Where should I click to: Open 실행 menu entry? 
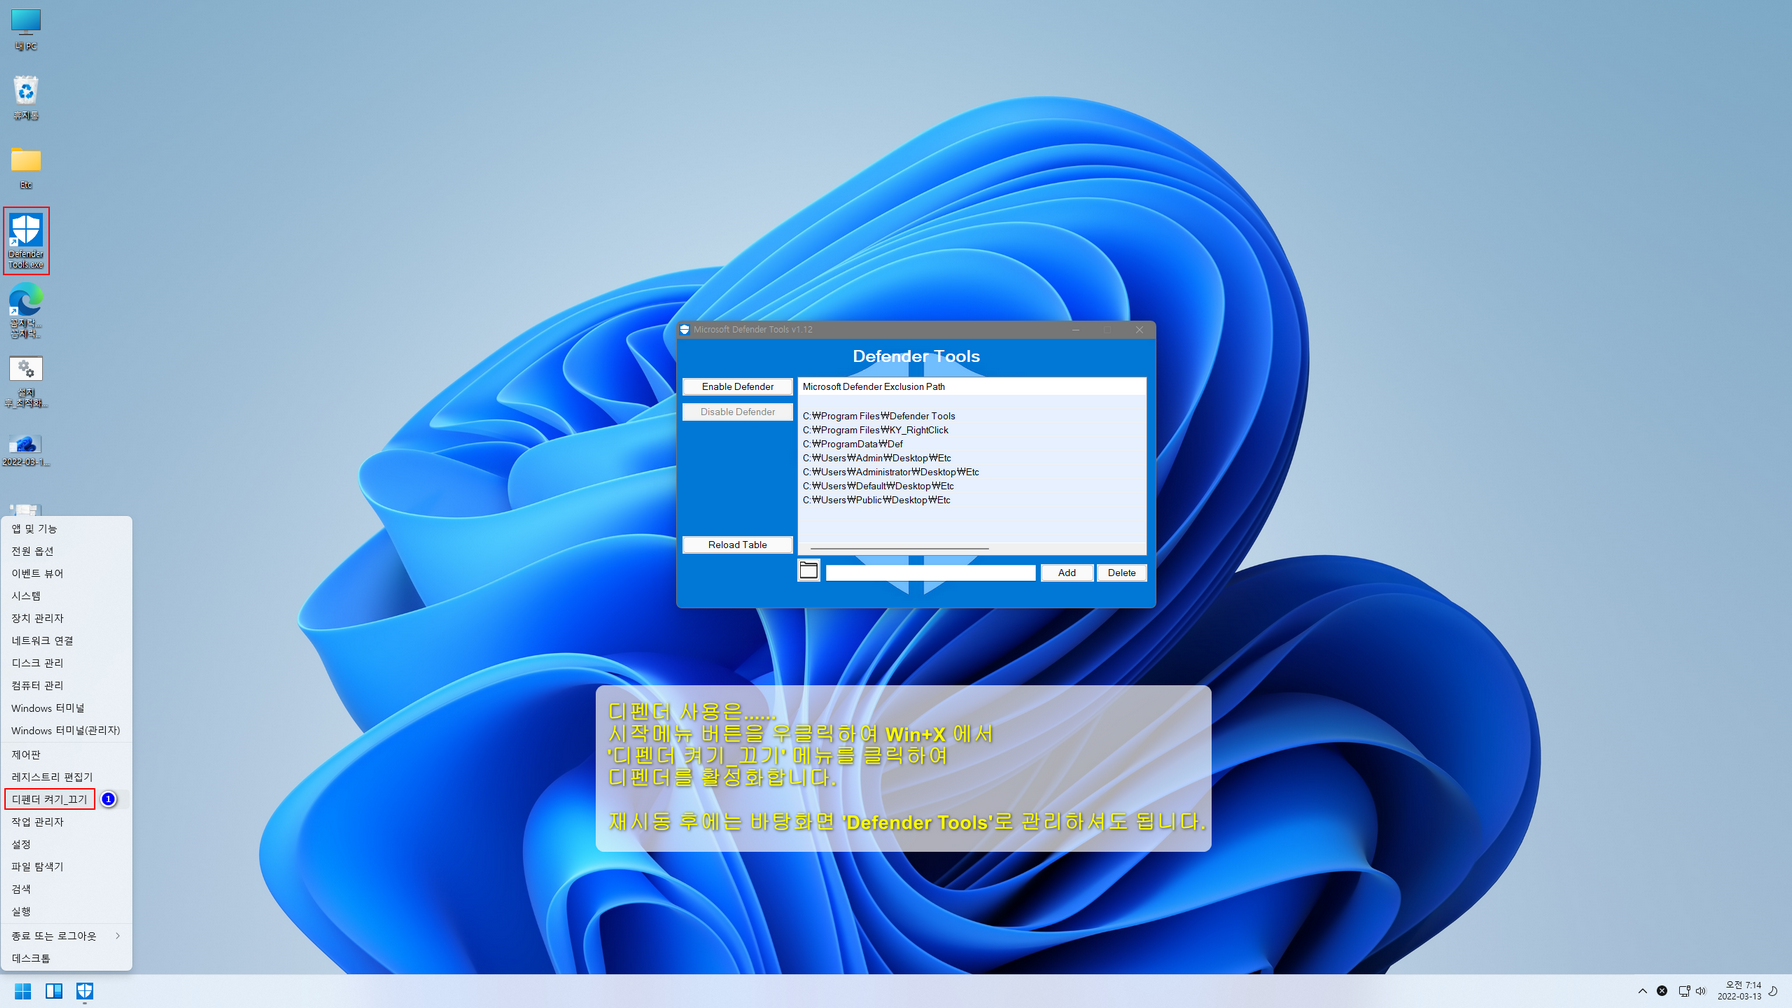66,911
